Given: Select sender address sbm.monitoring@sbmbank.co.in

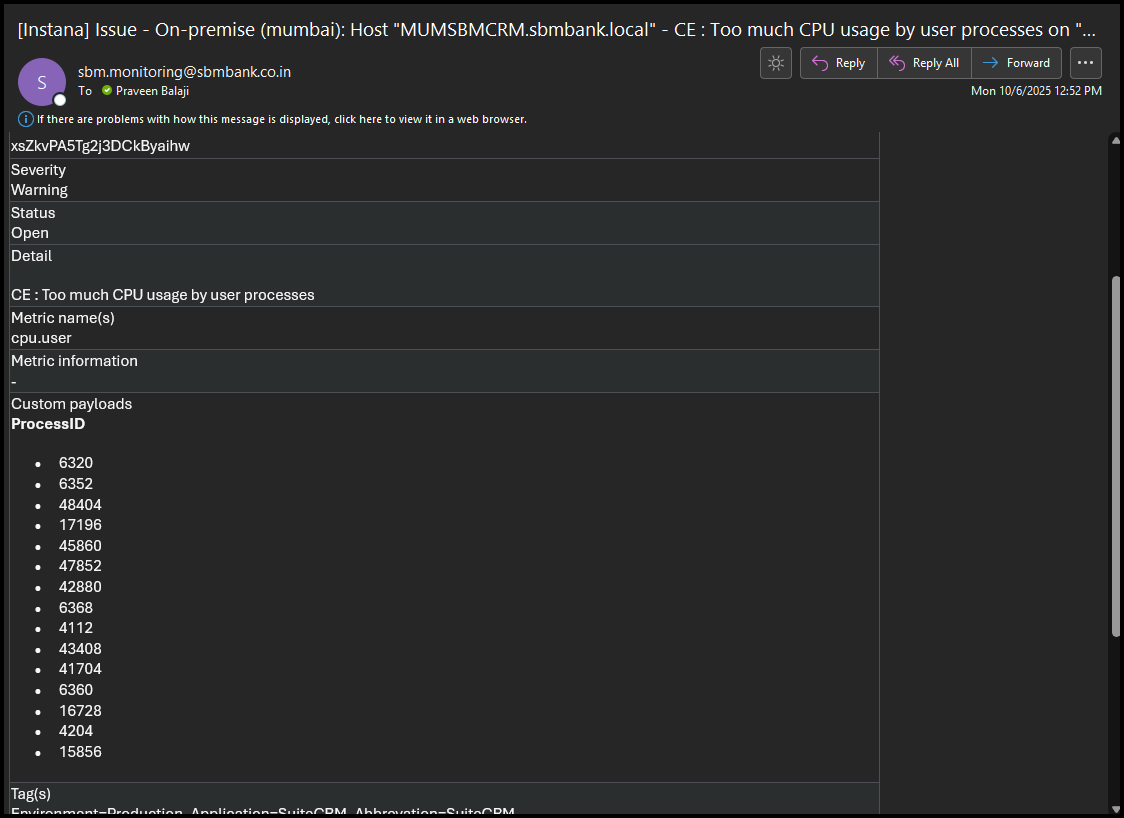Looking at the screenshot, I should point(184,72).
